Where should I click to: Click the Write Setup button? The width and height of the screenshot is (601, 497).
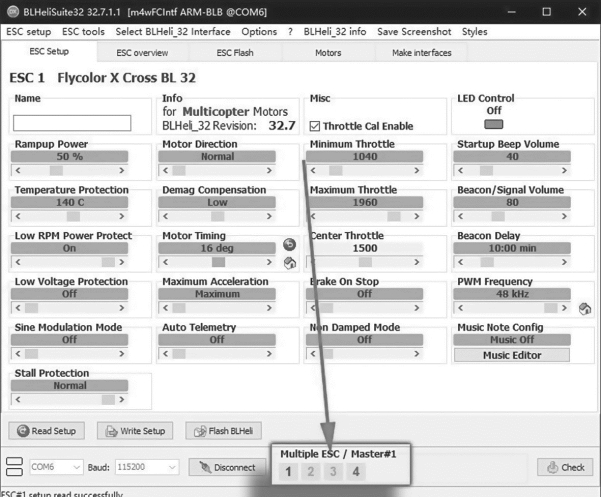pos(135,431)
